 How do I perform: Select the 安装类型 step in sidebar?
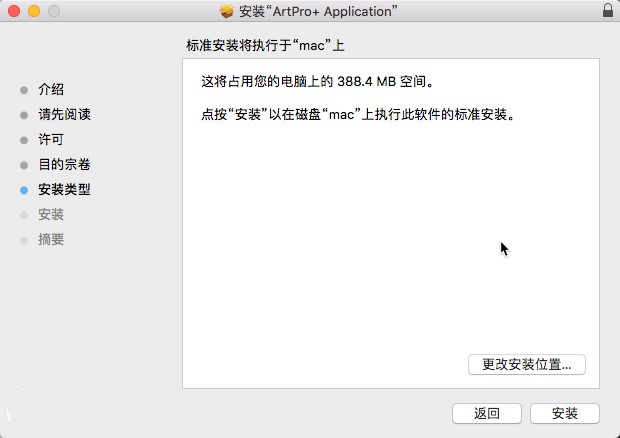point(64,190)
